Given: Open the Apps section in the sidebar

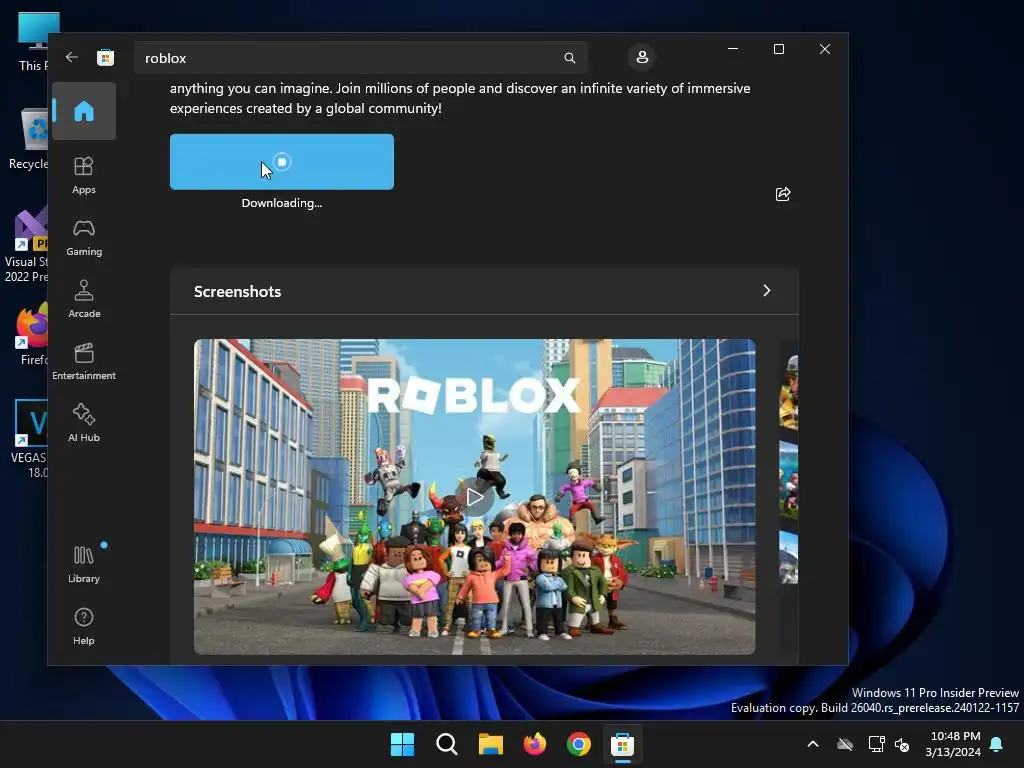Looking at the screenshot, I should tap(84, 175).
